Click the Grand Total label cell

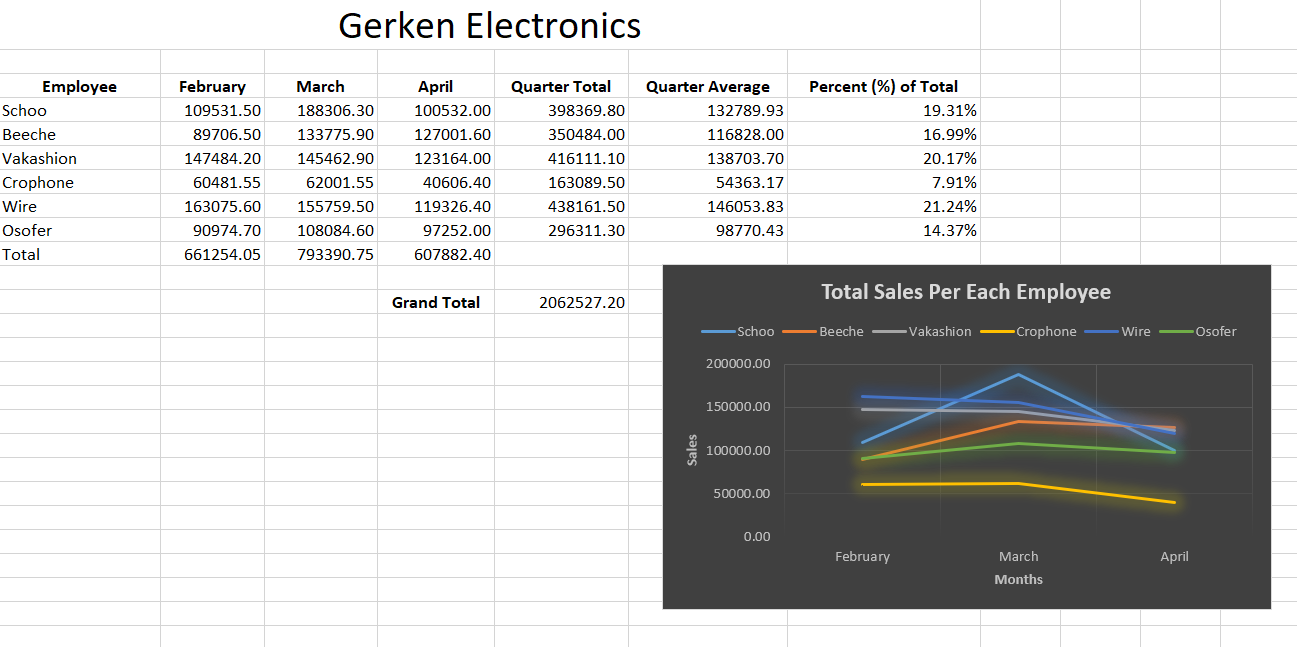pos(435,303)
